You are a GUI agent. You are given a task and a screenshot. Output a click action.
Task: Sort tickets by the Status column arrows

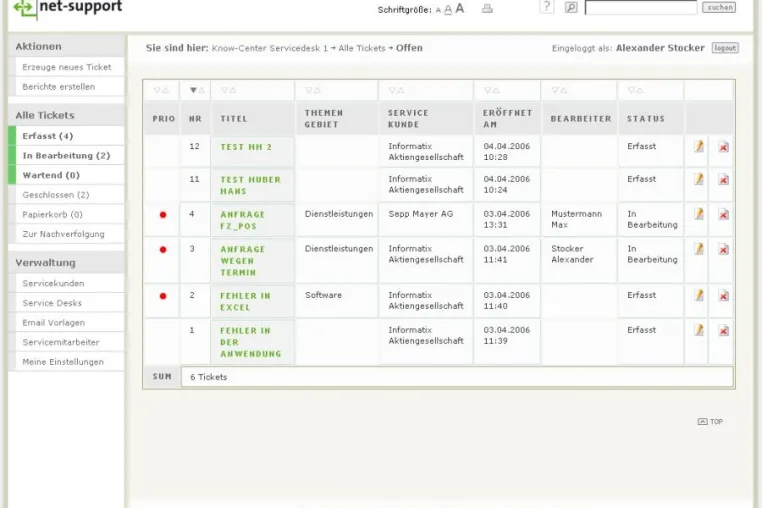point(635,90)
